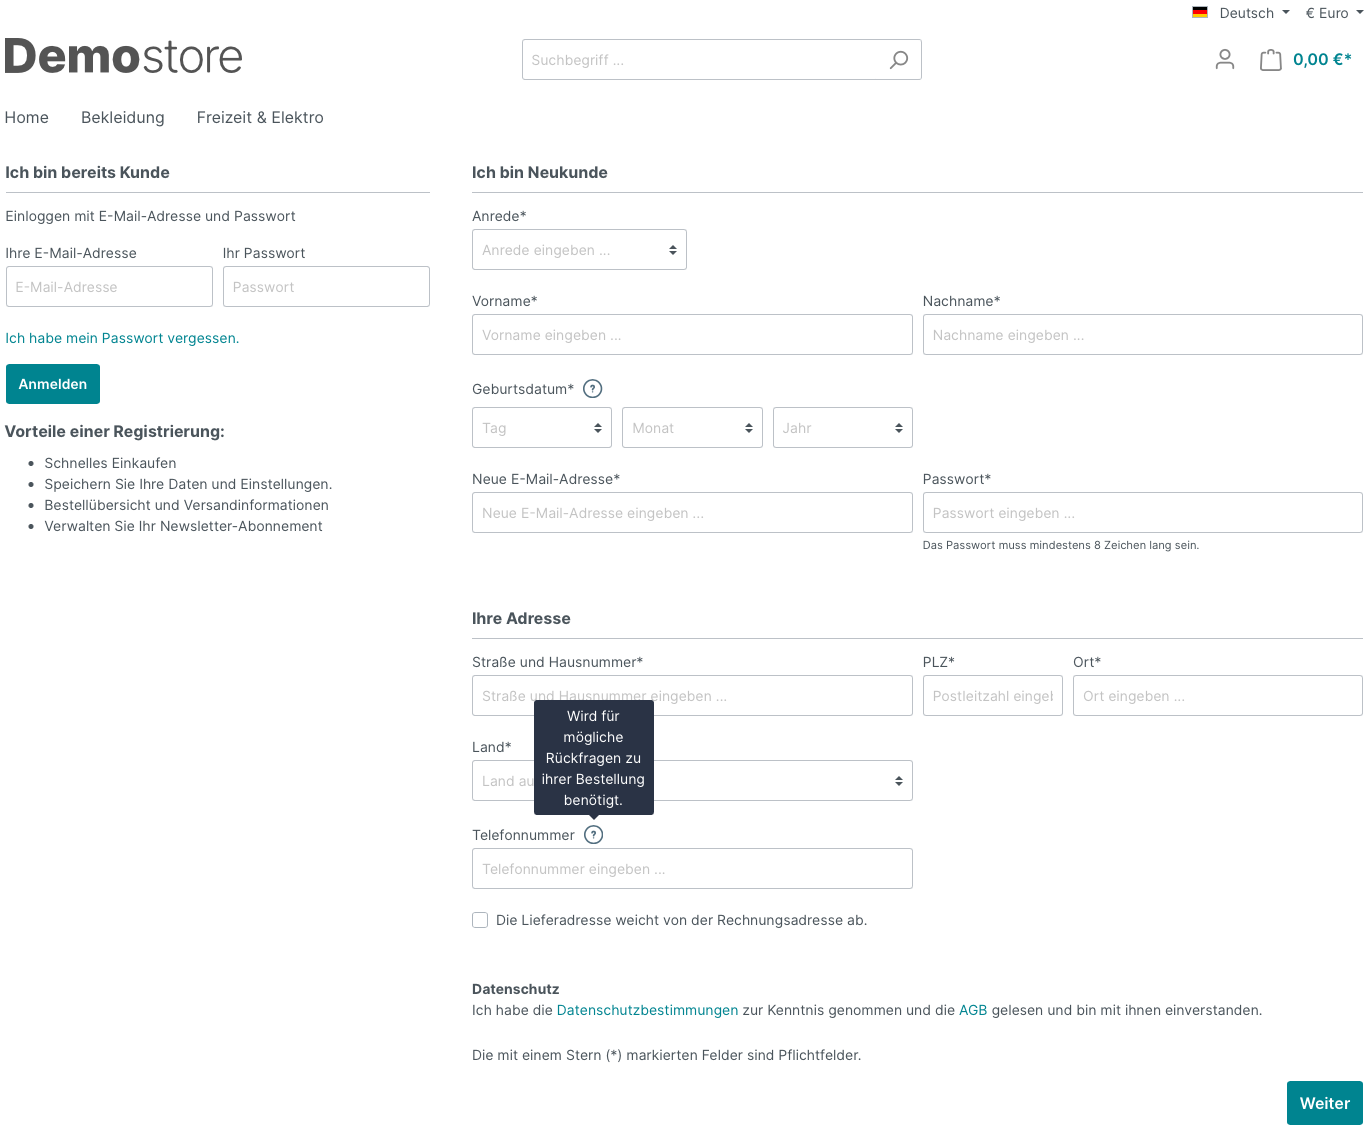Click the Demostore logo
This screenshot has height=1132, width=1370.
click(124, 57)
